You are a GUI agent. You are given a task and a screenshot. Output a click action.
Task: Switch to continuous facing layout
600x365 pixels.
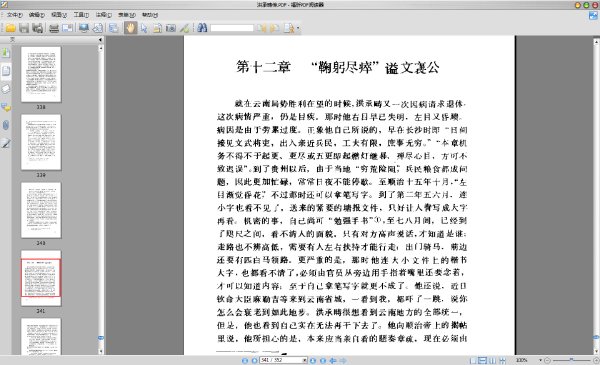(x=502, y=360)
